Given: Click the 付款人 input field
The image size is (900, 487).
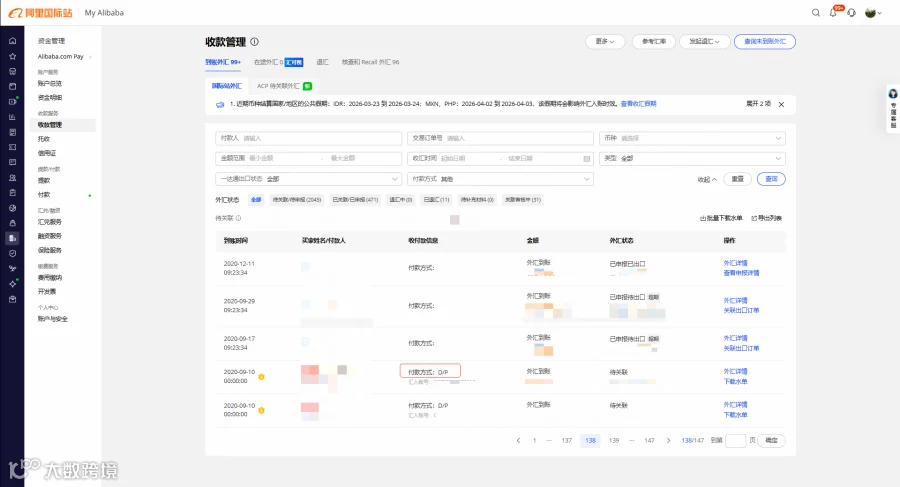Looking at the screenshot, I should click(x=308, y=138).
